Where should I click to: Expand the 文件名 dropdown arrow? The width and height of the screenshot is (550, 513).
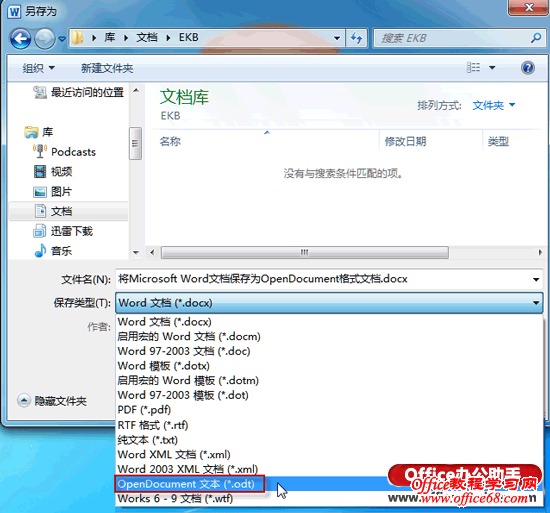[x=536, y=279]
